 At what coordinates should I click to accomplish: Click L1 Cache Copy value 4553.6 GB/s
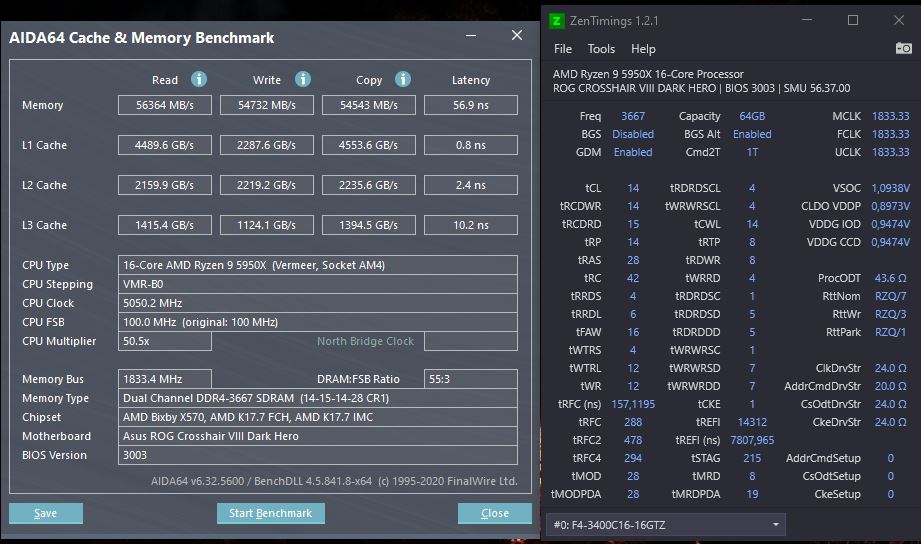[369, 145]
